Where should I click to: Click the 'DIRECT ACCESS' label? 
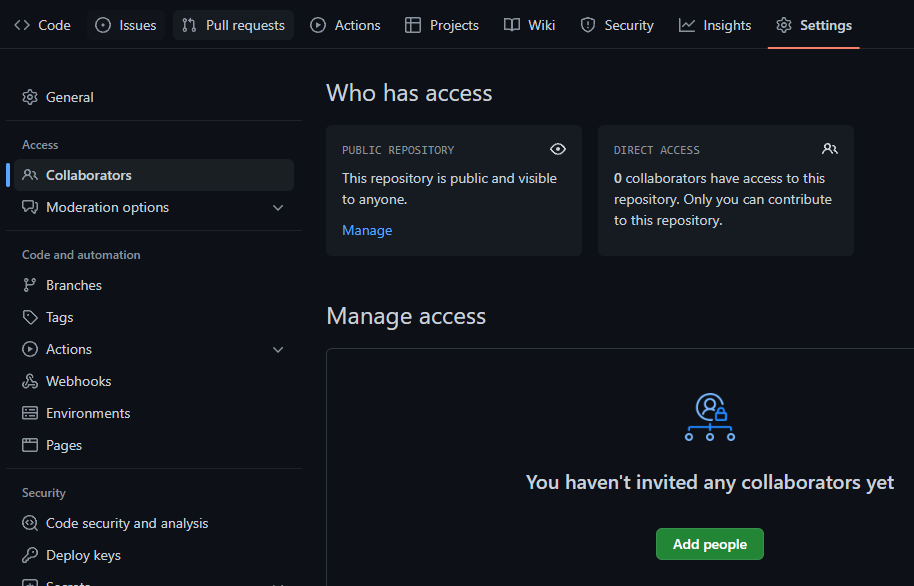(x=656, y=150)
